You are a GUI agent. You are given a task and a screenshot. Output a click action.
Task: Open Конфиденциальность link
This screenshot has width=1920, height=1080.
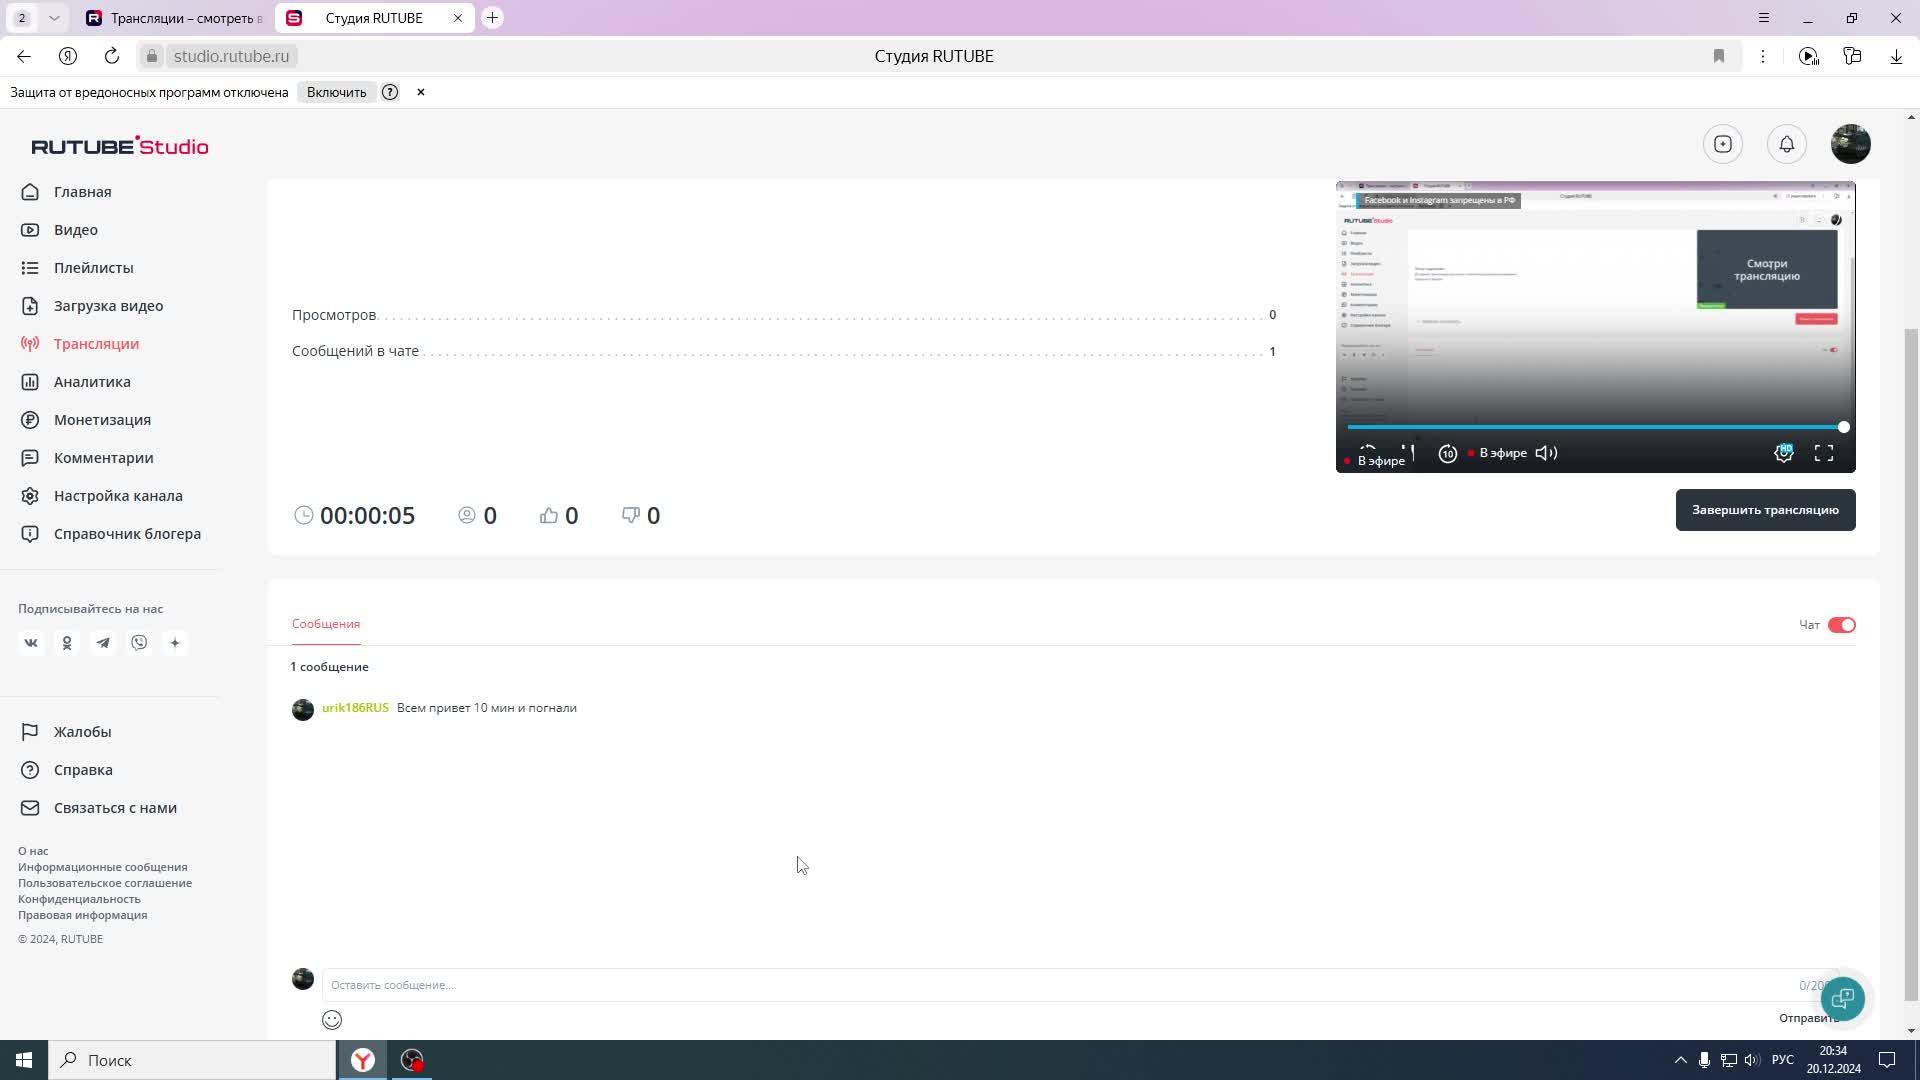click(79, 899)
